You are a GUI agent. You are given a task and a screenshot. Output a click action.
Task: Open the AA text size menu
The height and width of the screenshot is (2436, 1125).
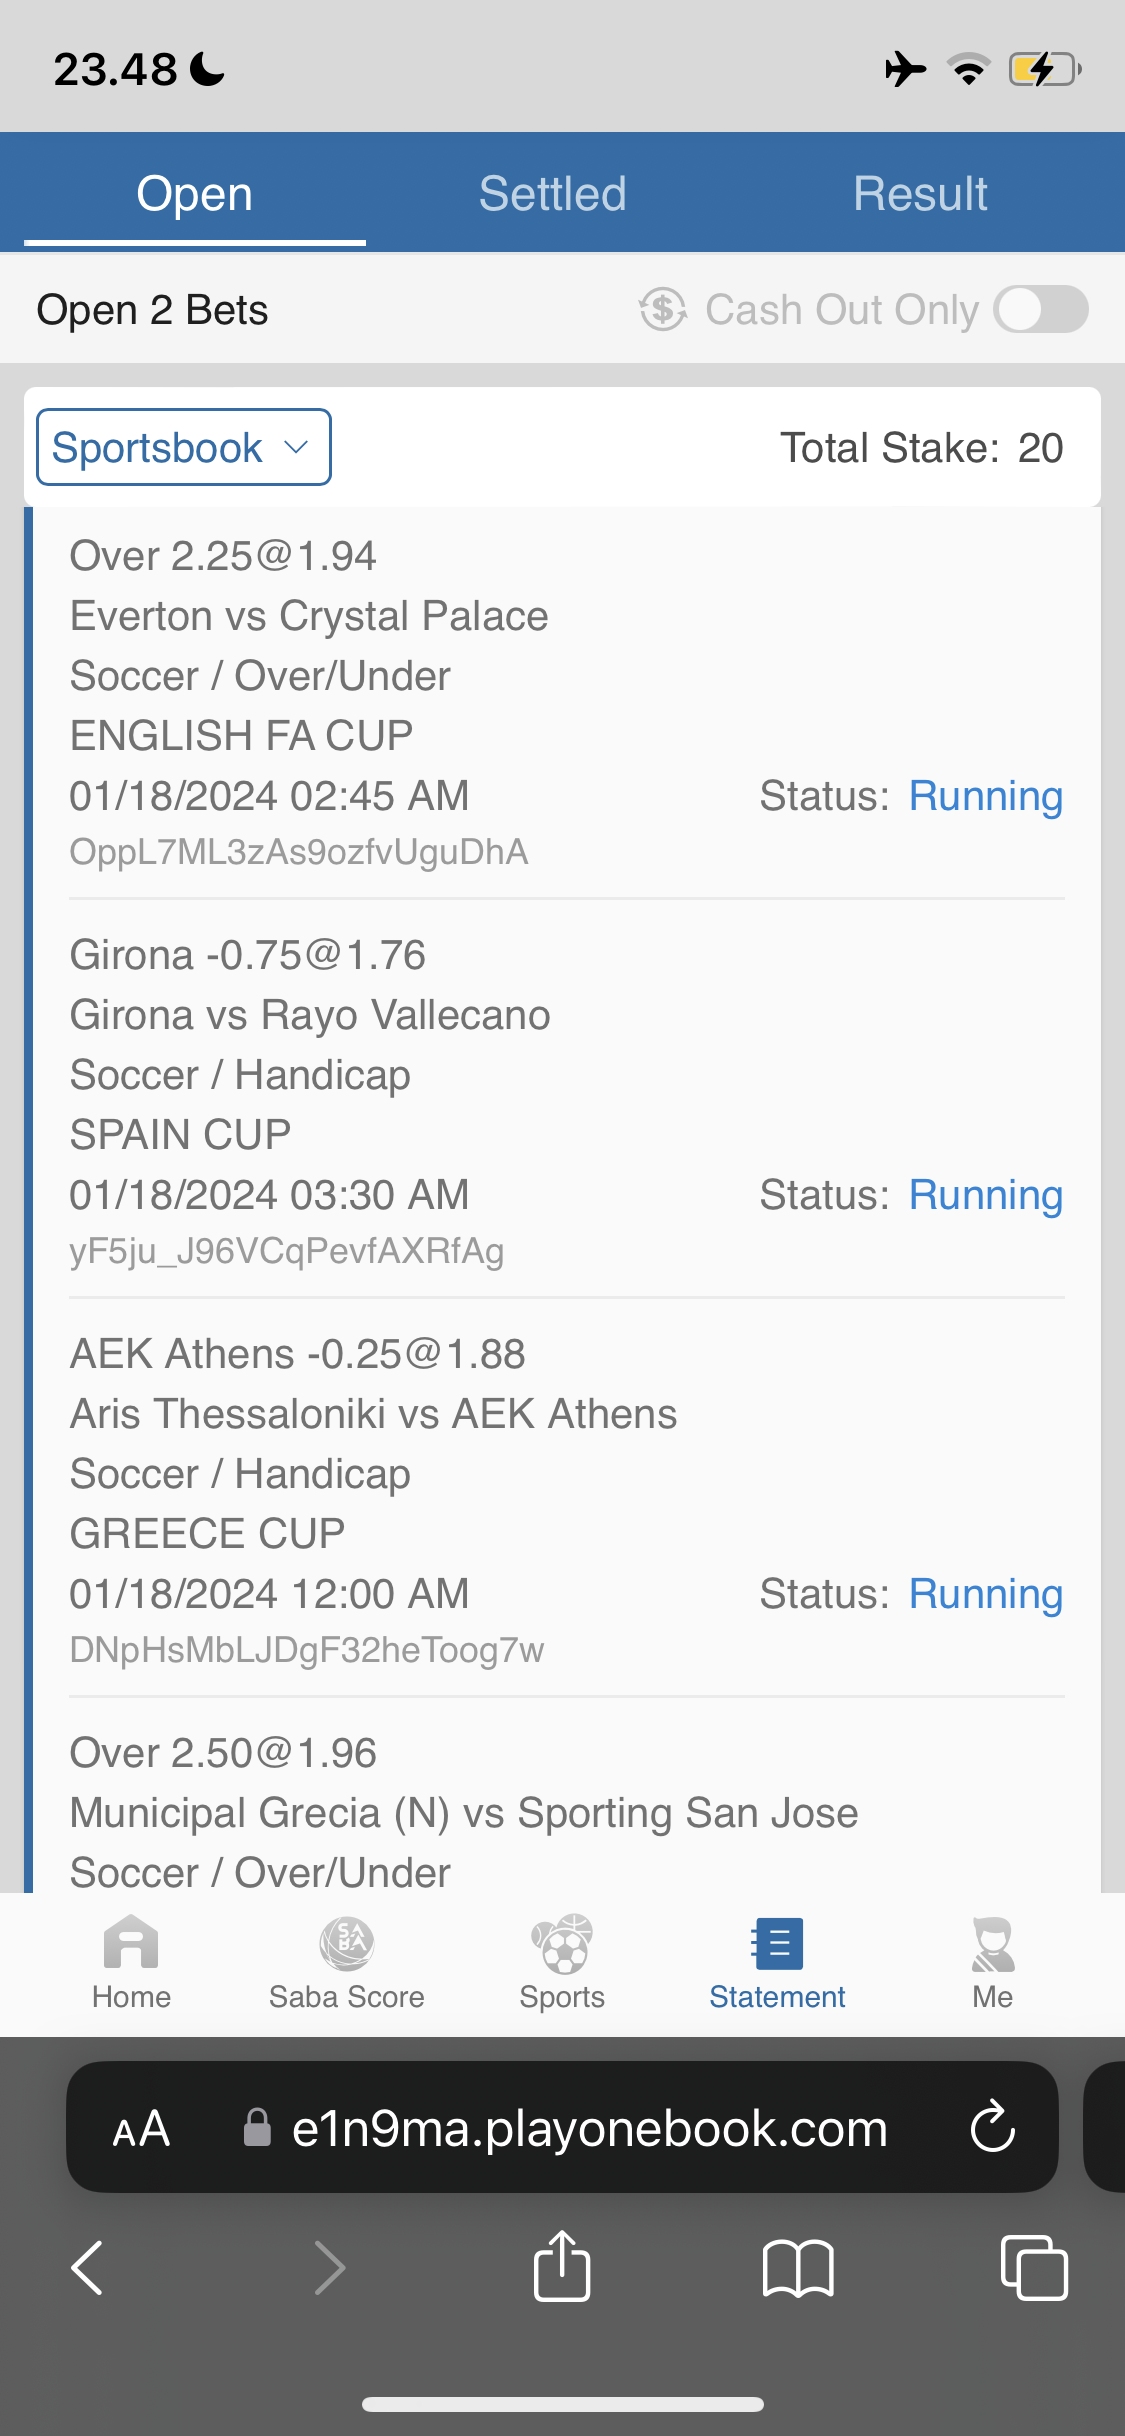tap(141, 2128)
